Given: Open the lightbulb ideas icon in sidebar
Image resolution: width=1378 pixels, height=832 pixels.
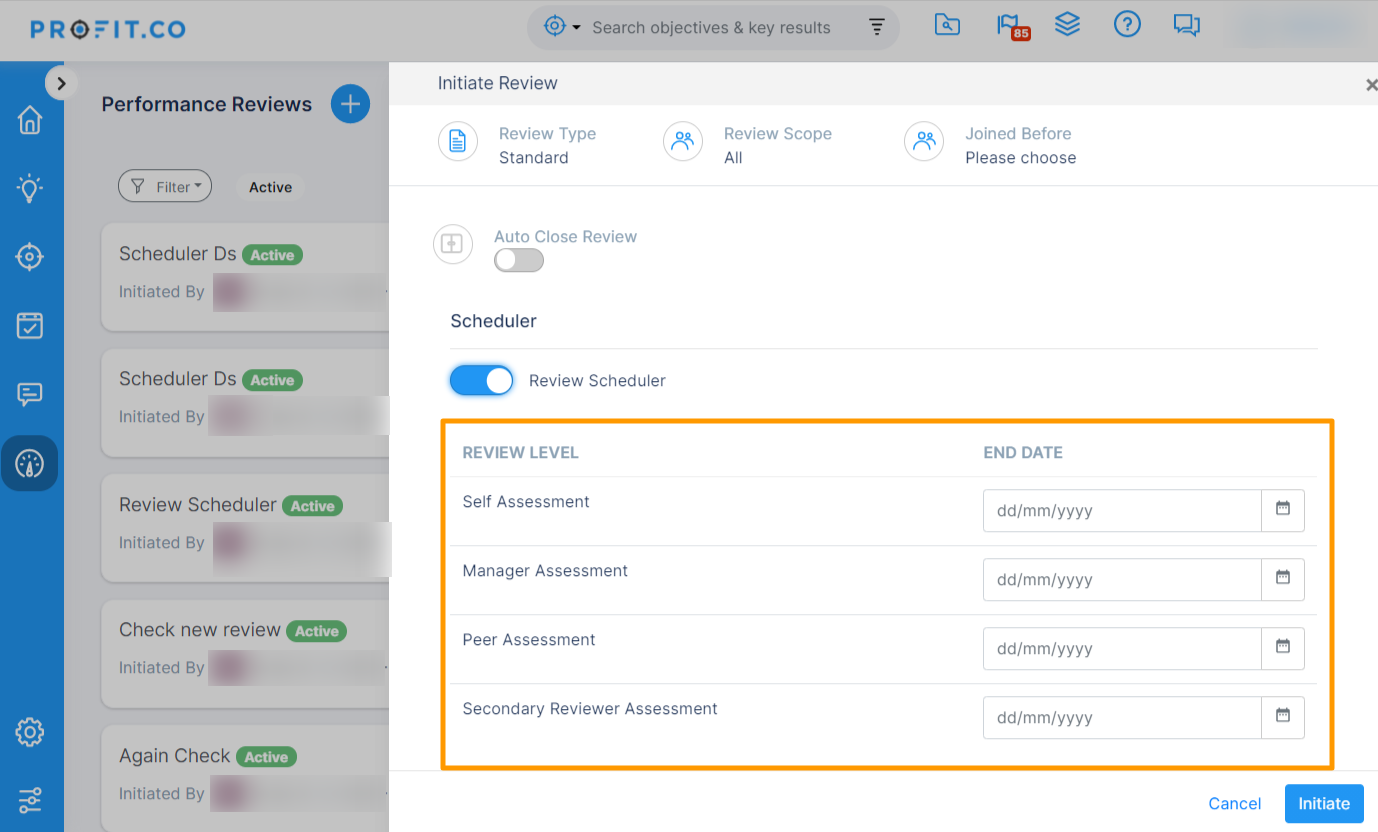Looking at the screenshot, I should tap(30, 188).
